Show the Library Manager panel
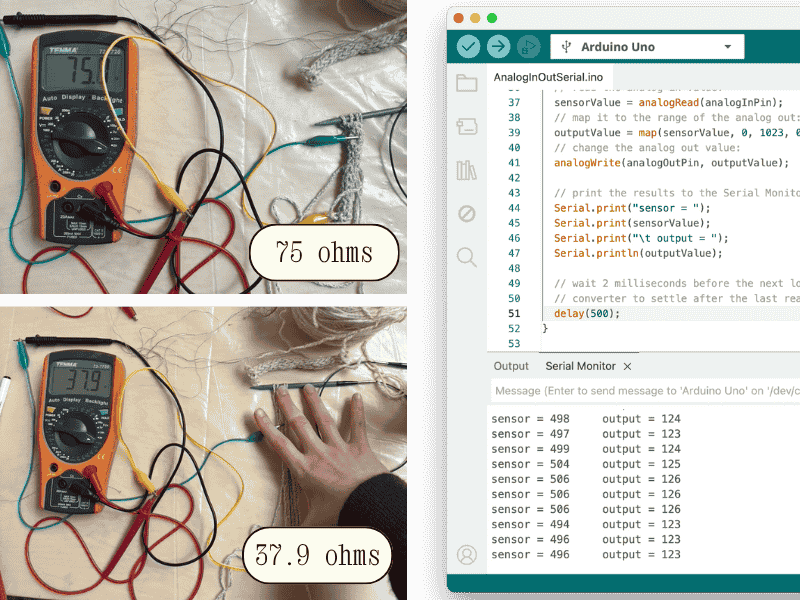This screenshot has height=600, width=800. pos(467,170)
